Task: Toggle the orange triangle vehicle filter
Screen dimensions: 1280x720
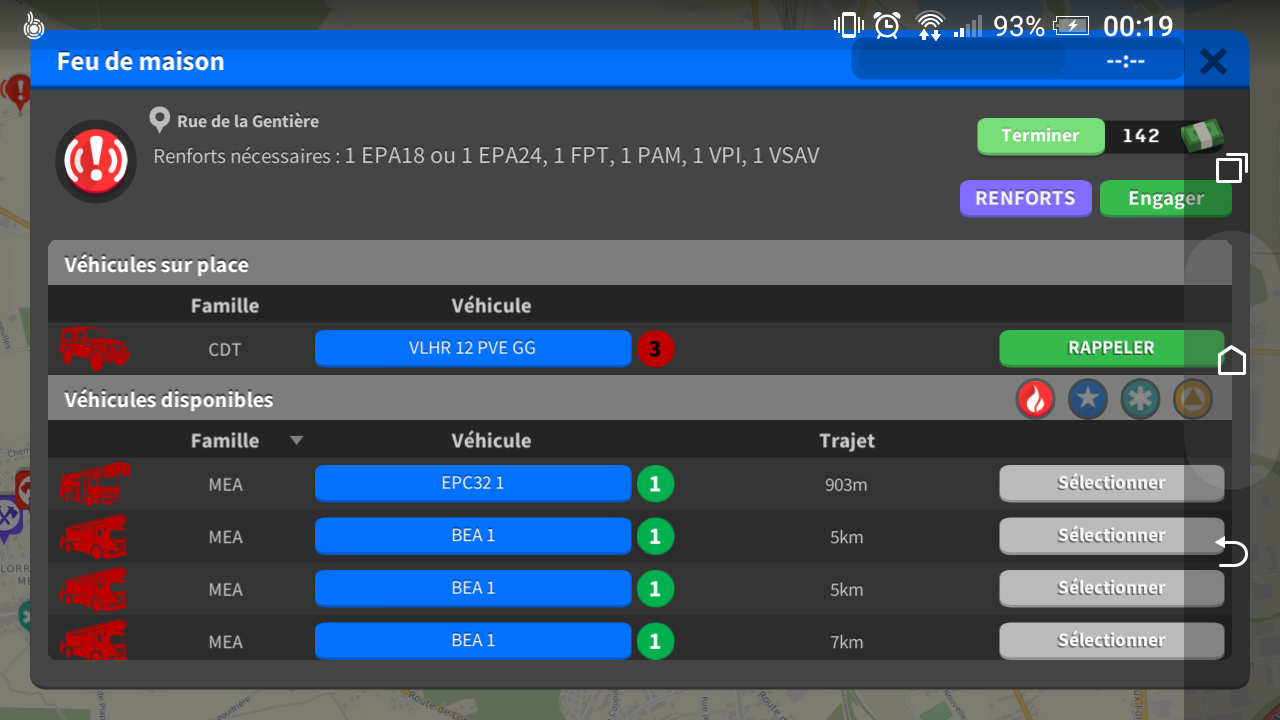Action: pyautogui.click(x=1192, y=400)
